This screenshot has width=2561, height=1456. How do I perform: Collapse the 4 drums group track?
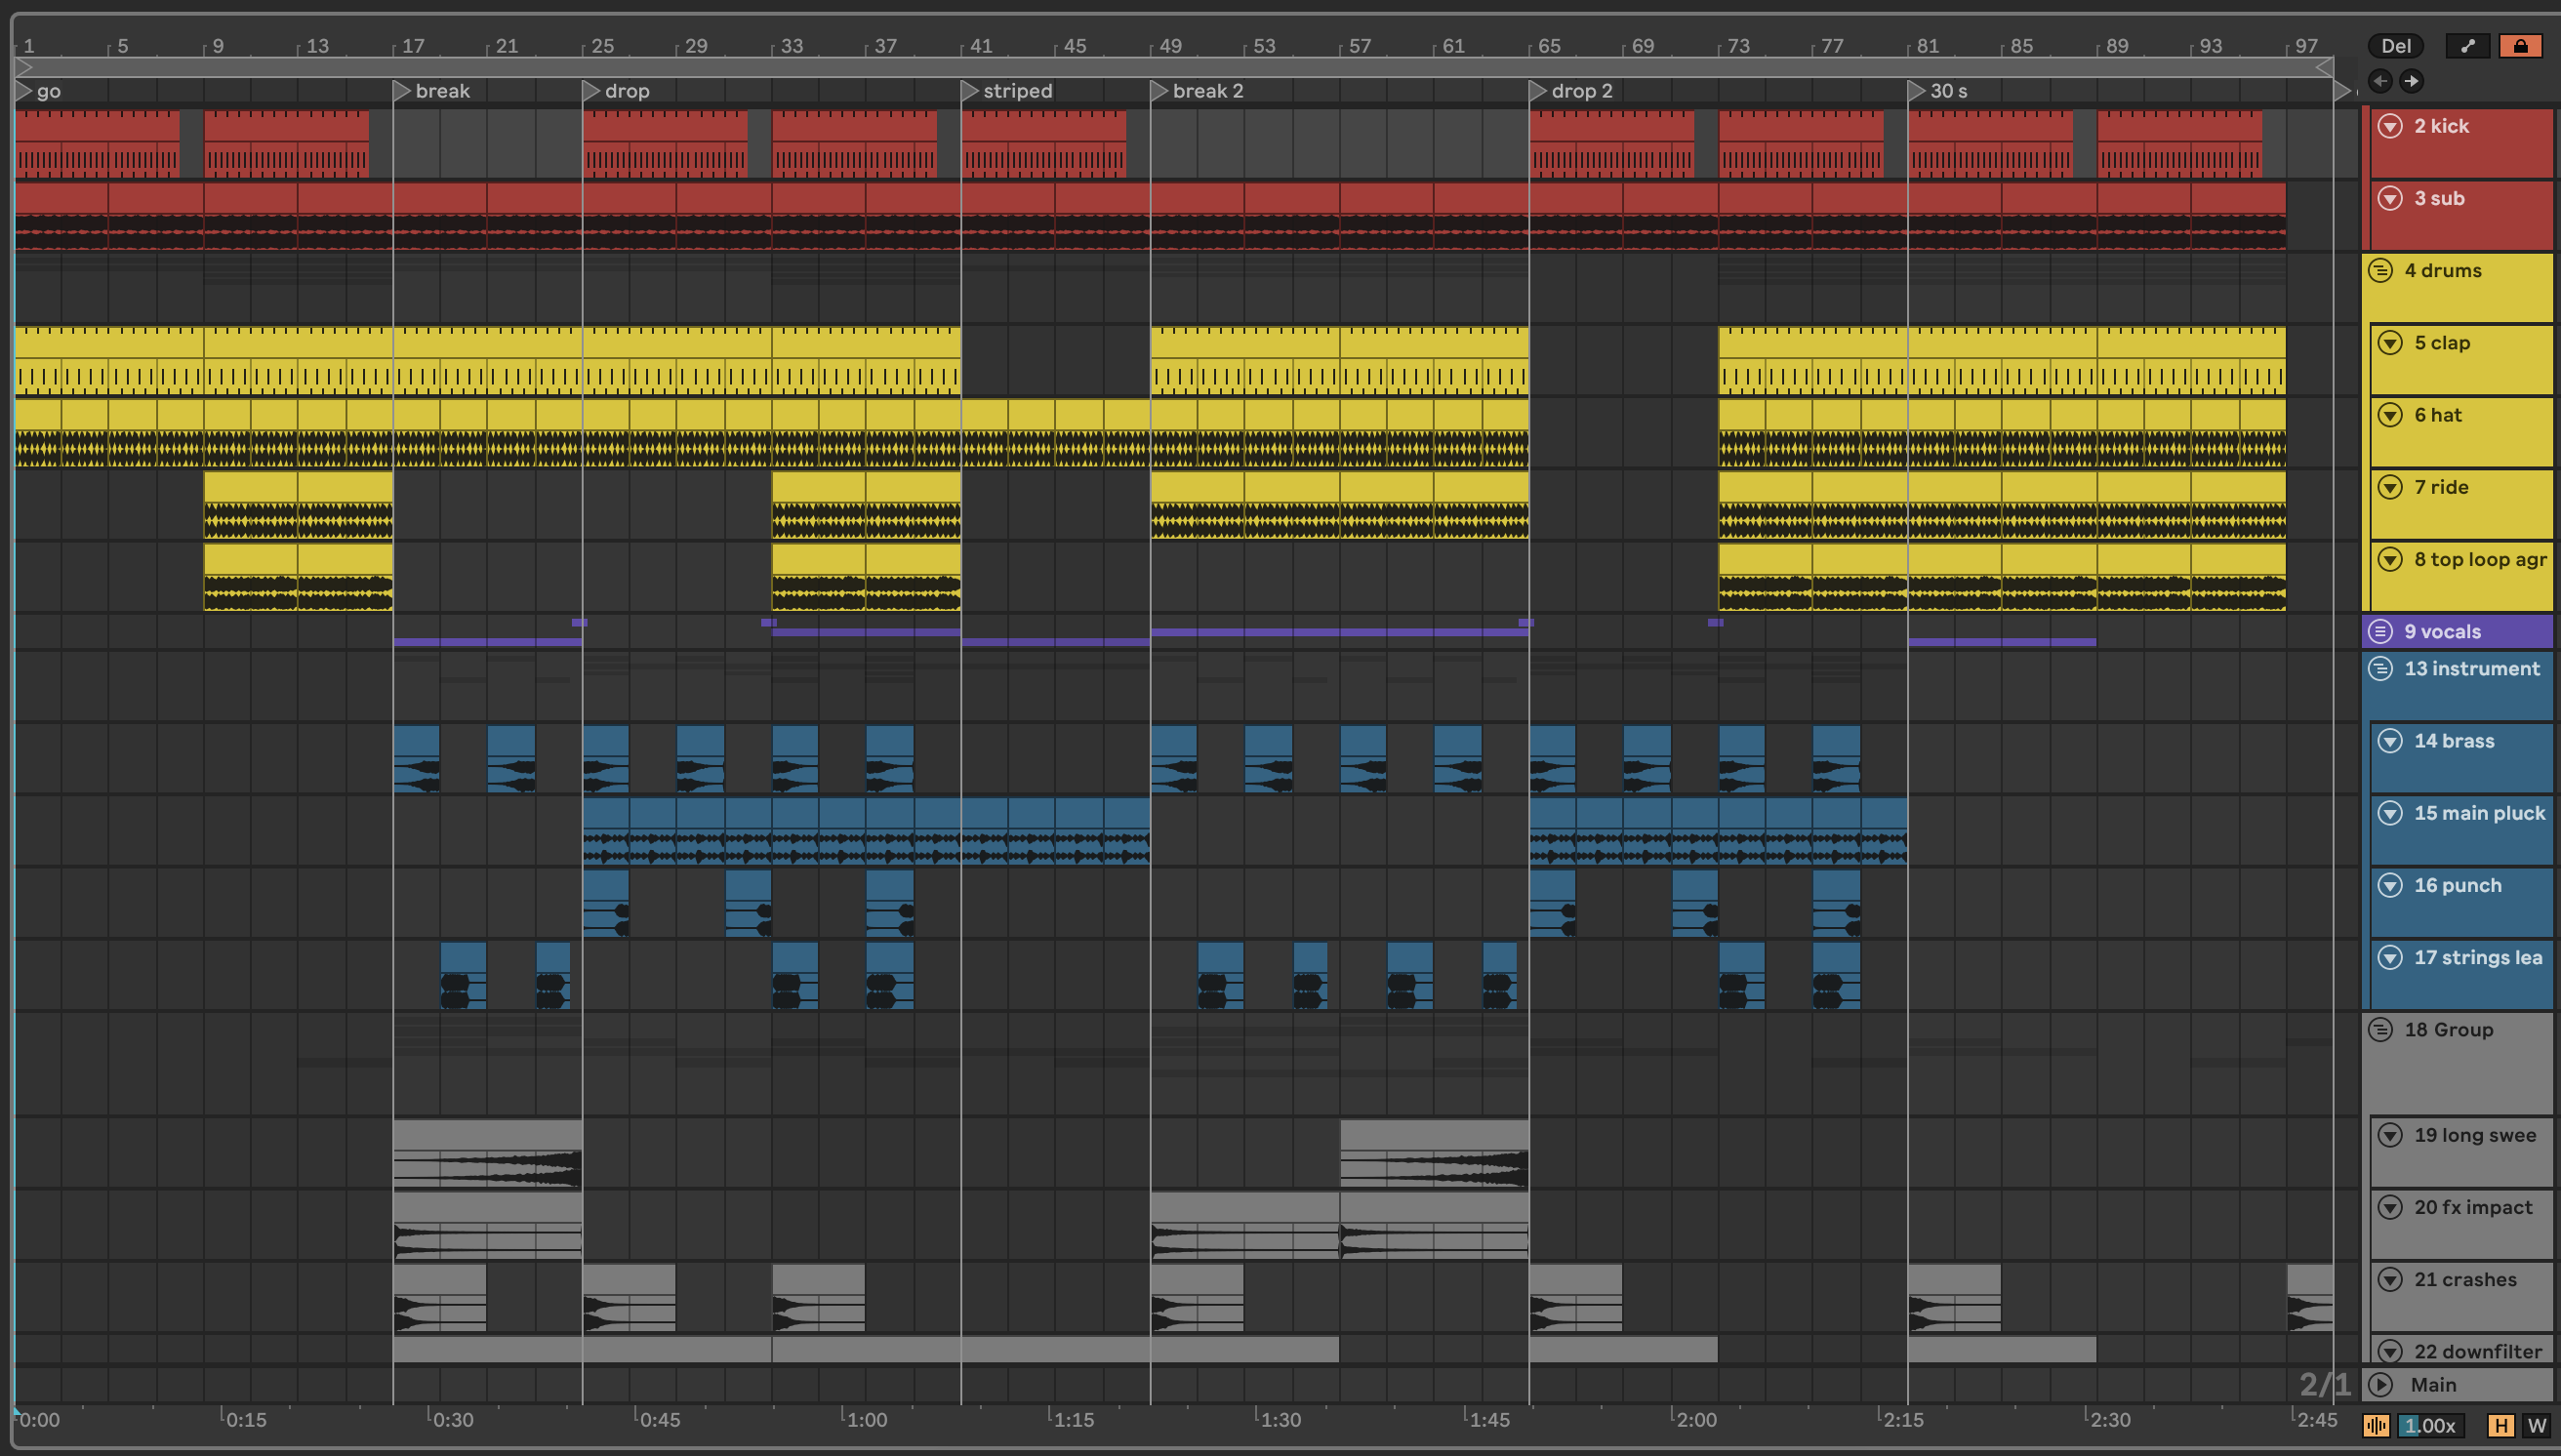pyautogui.click(x=2380, y=271)
